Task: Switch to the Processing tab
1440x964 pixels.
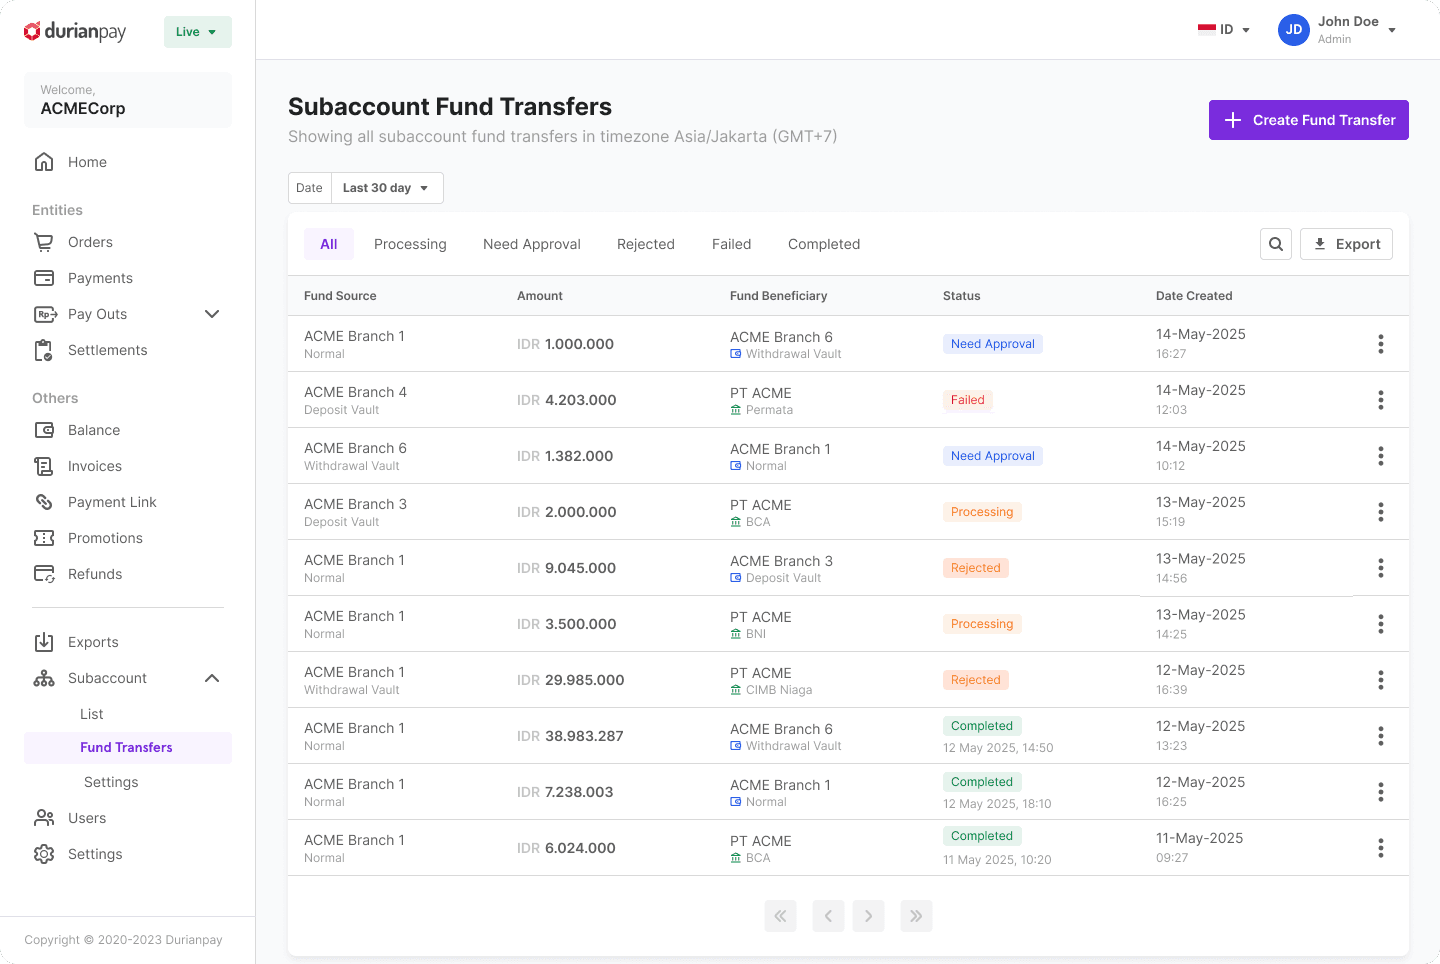Action: pos(410,244)
